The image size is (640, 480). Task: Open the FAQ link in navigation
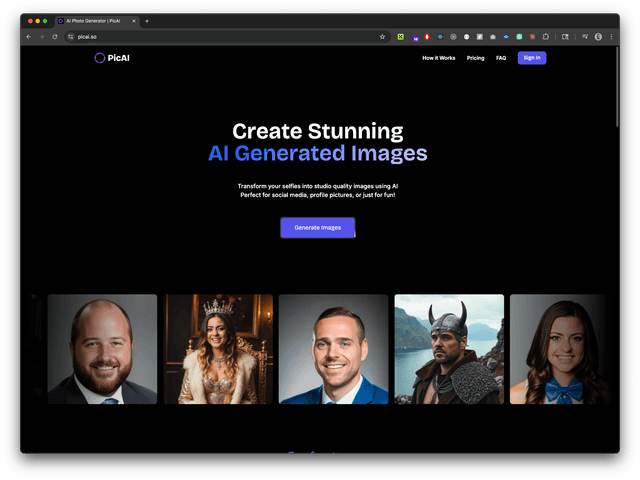501,58
